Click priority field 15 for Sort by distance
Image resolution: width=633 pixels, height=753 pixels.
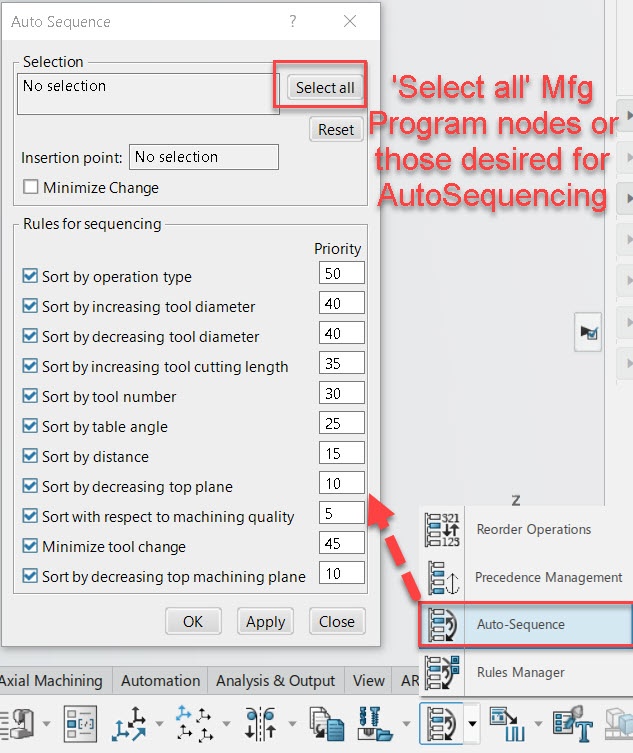click(341, 453)
